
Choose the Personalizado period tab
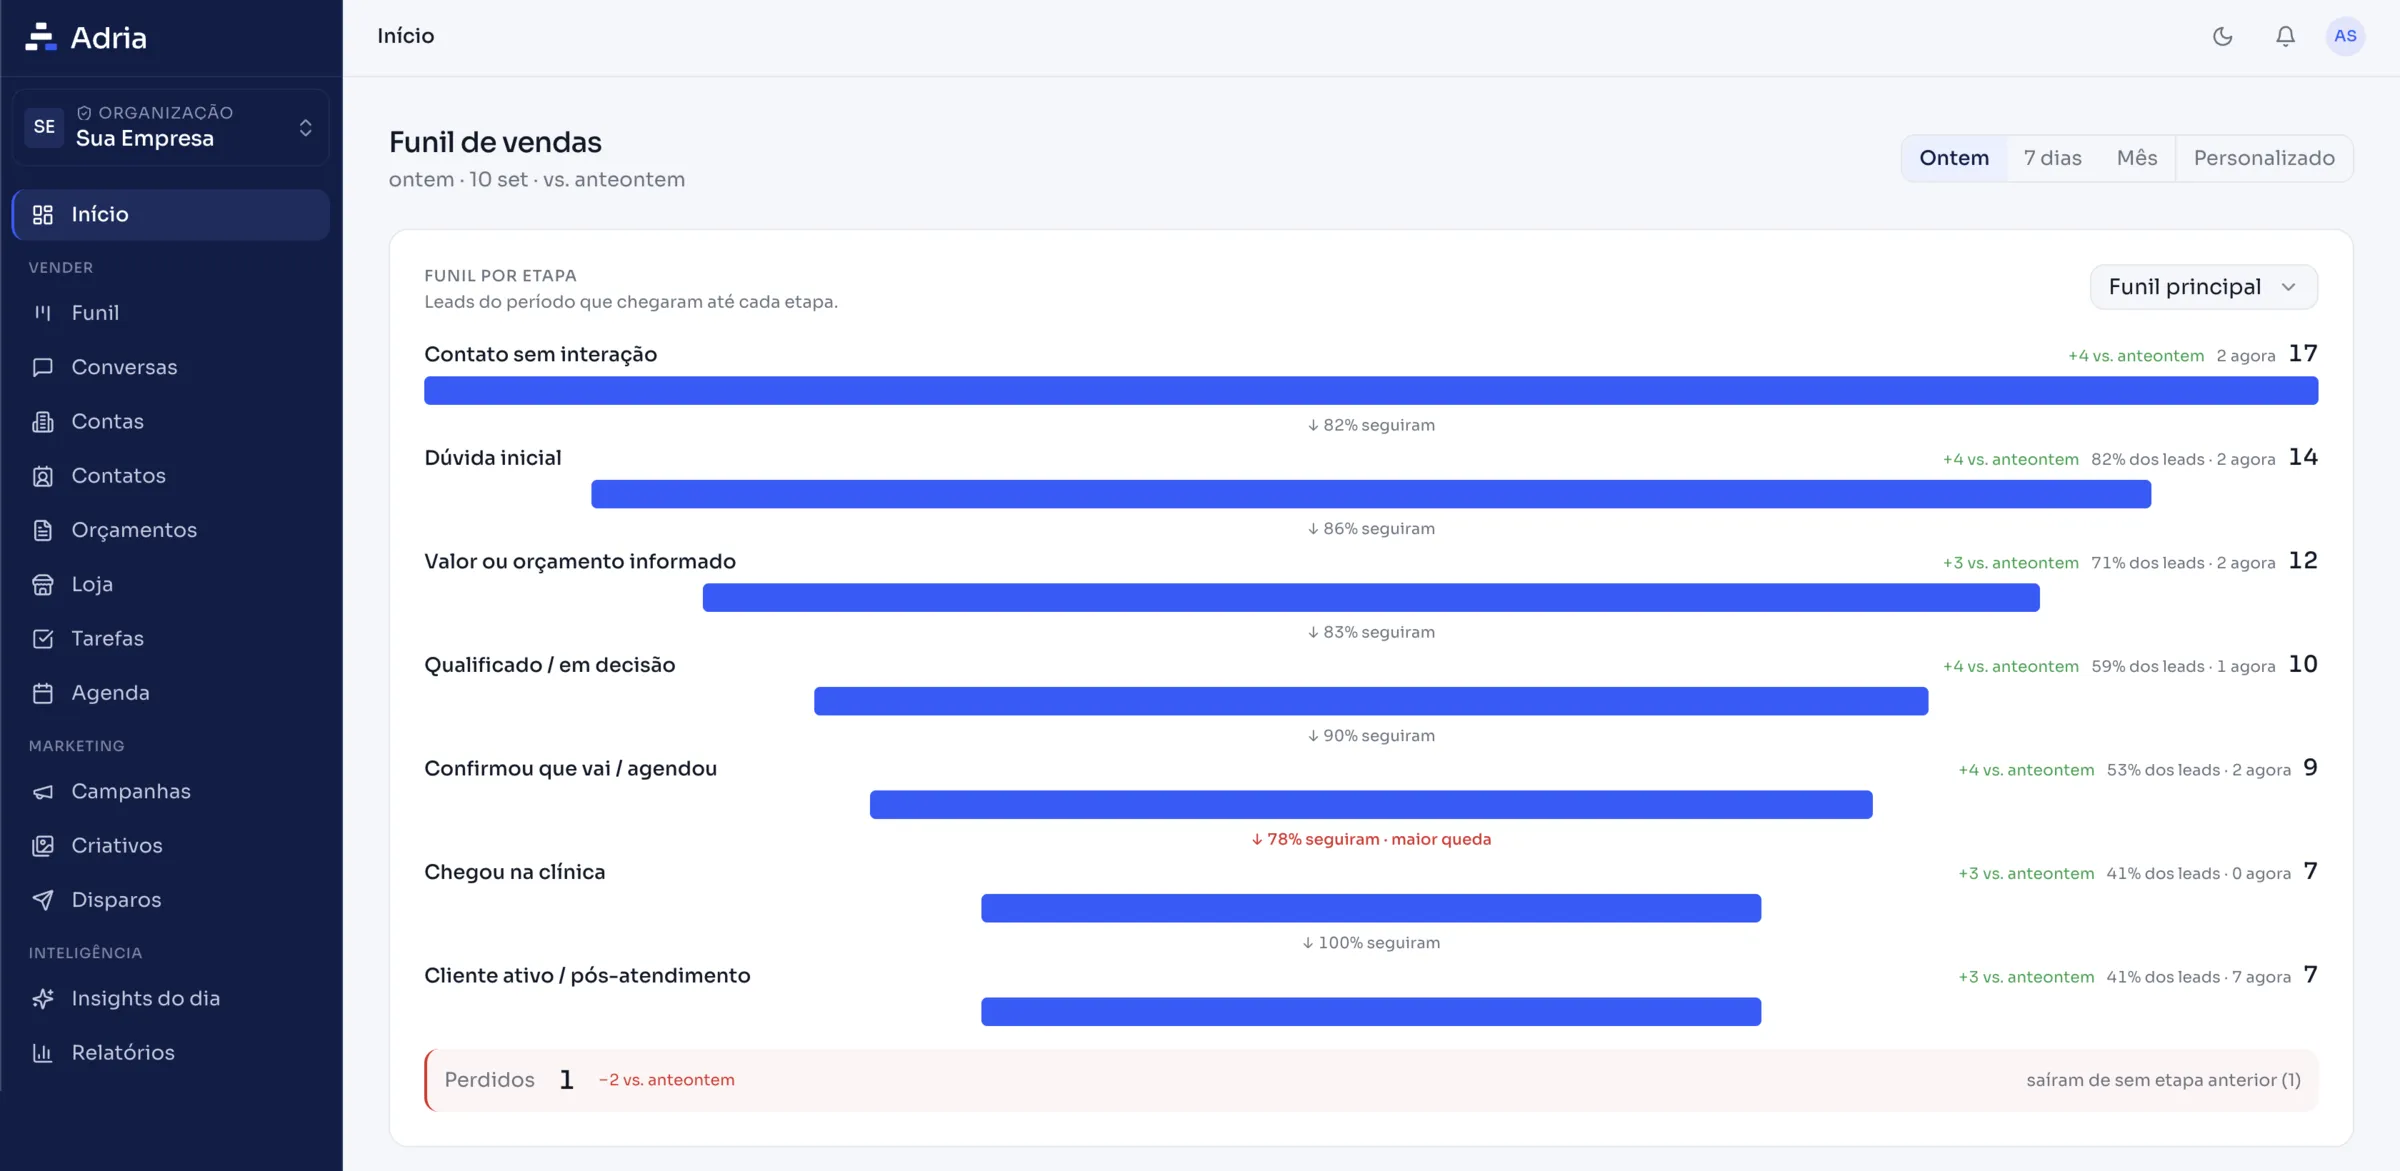pos(2264,158)
